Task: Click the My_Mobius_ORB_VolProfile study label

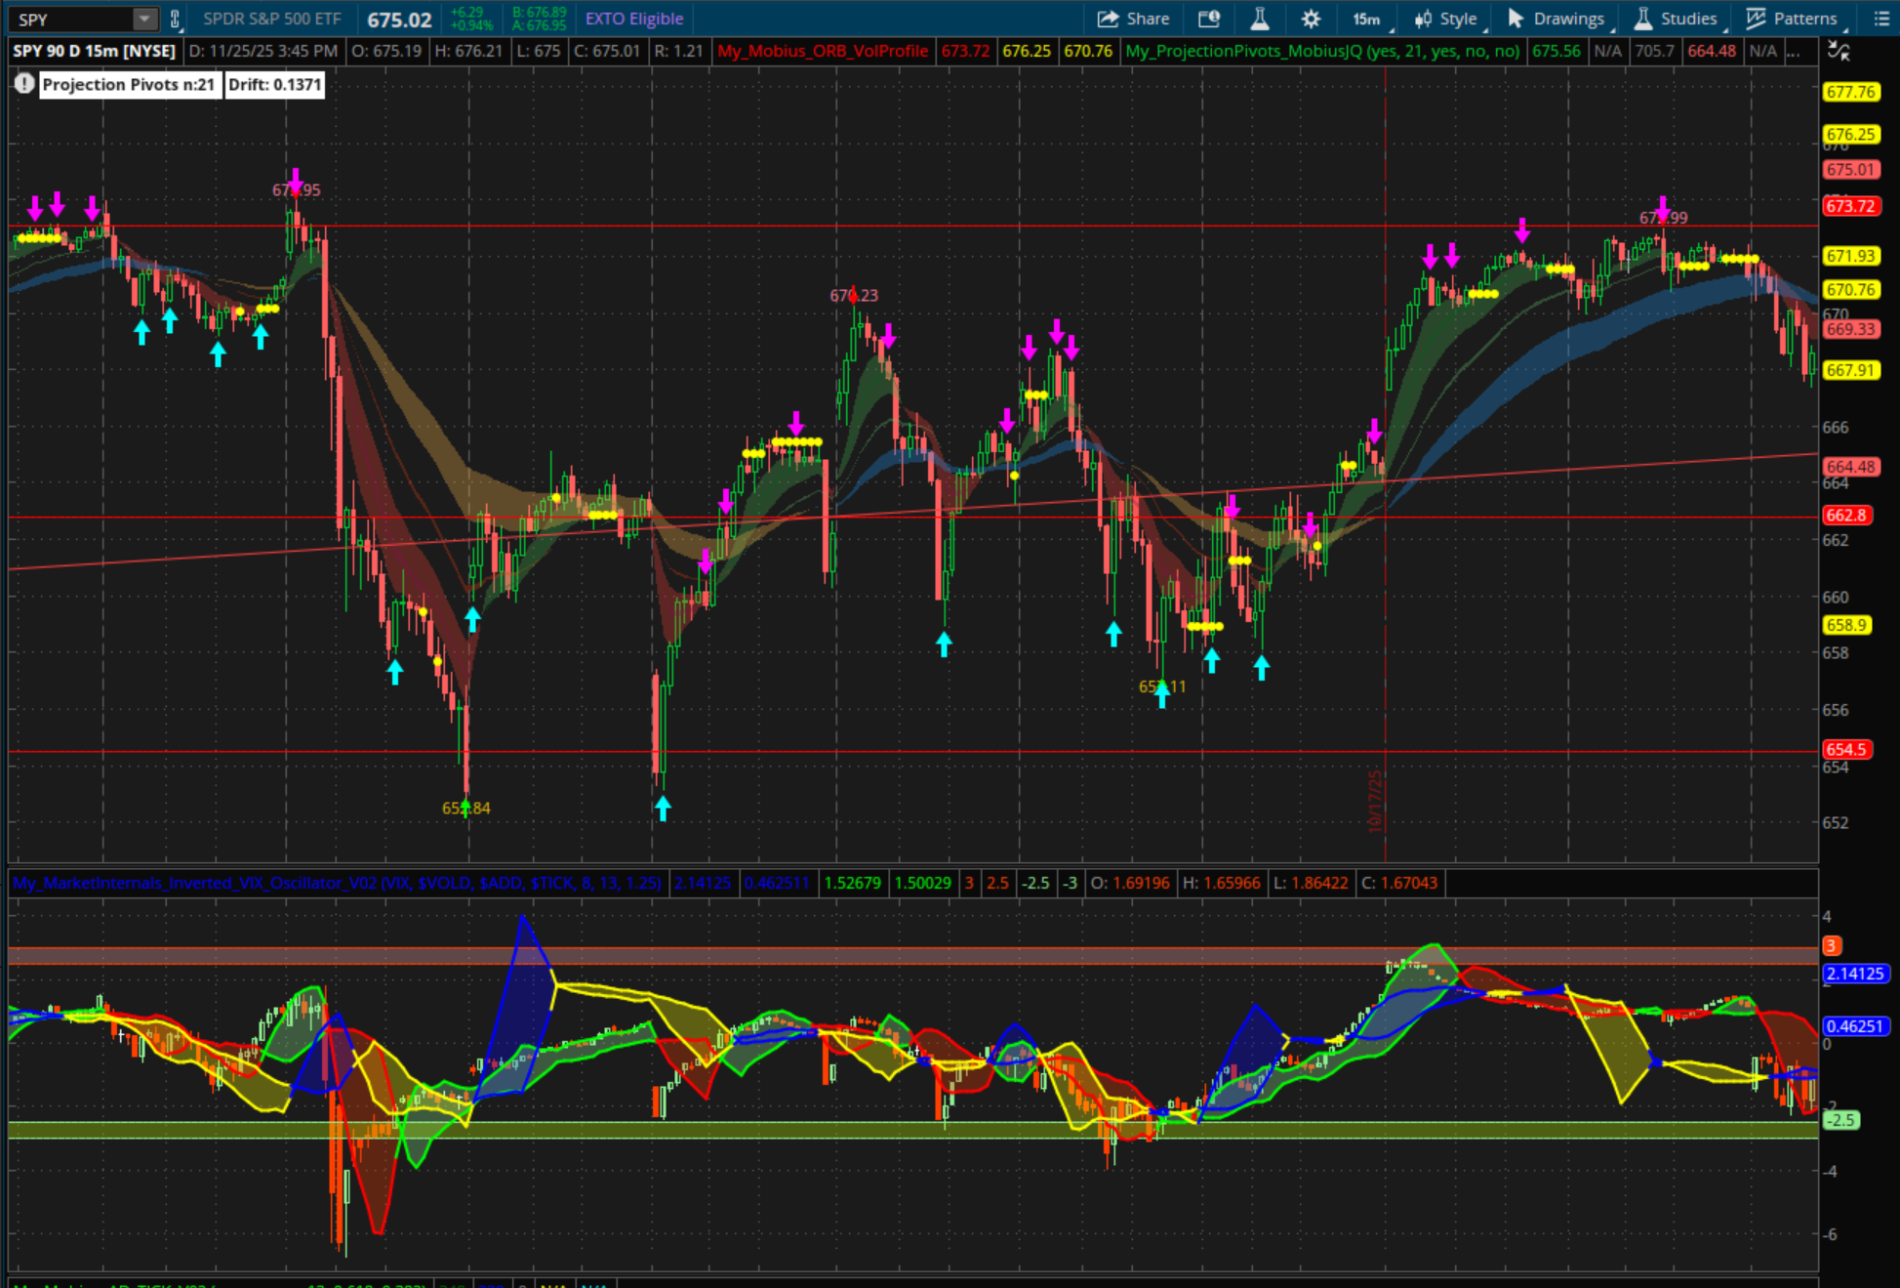Action: 822,51
